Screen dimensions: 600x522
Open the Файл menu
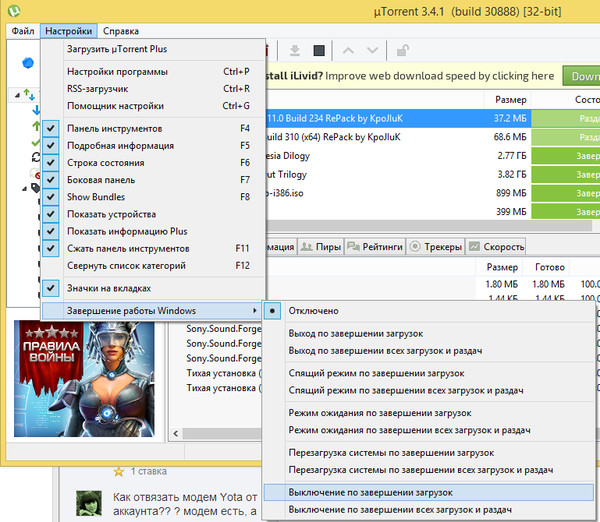(x=23, y=31)
